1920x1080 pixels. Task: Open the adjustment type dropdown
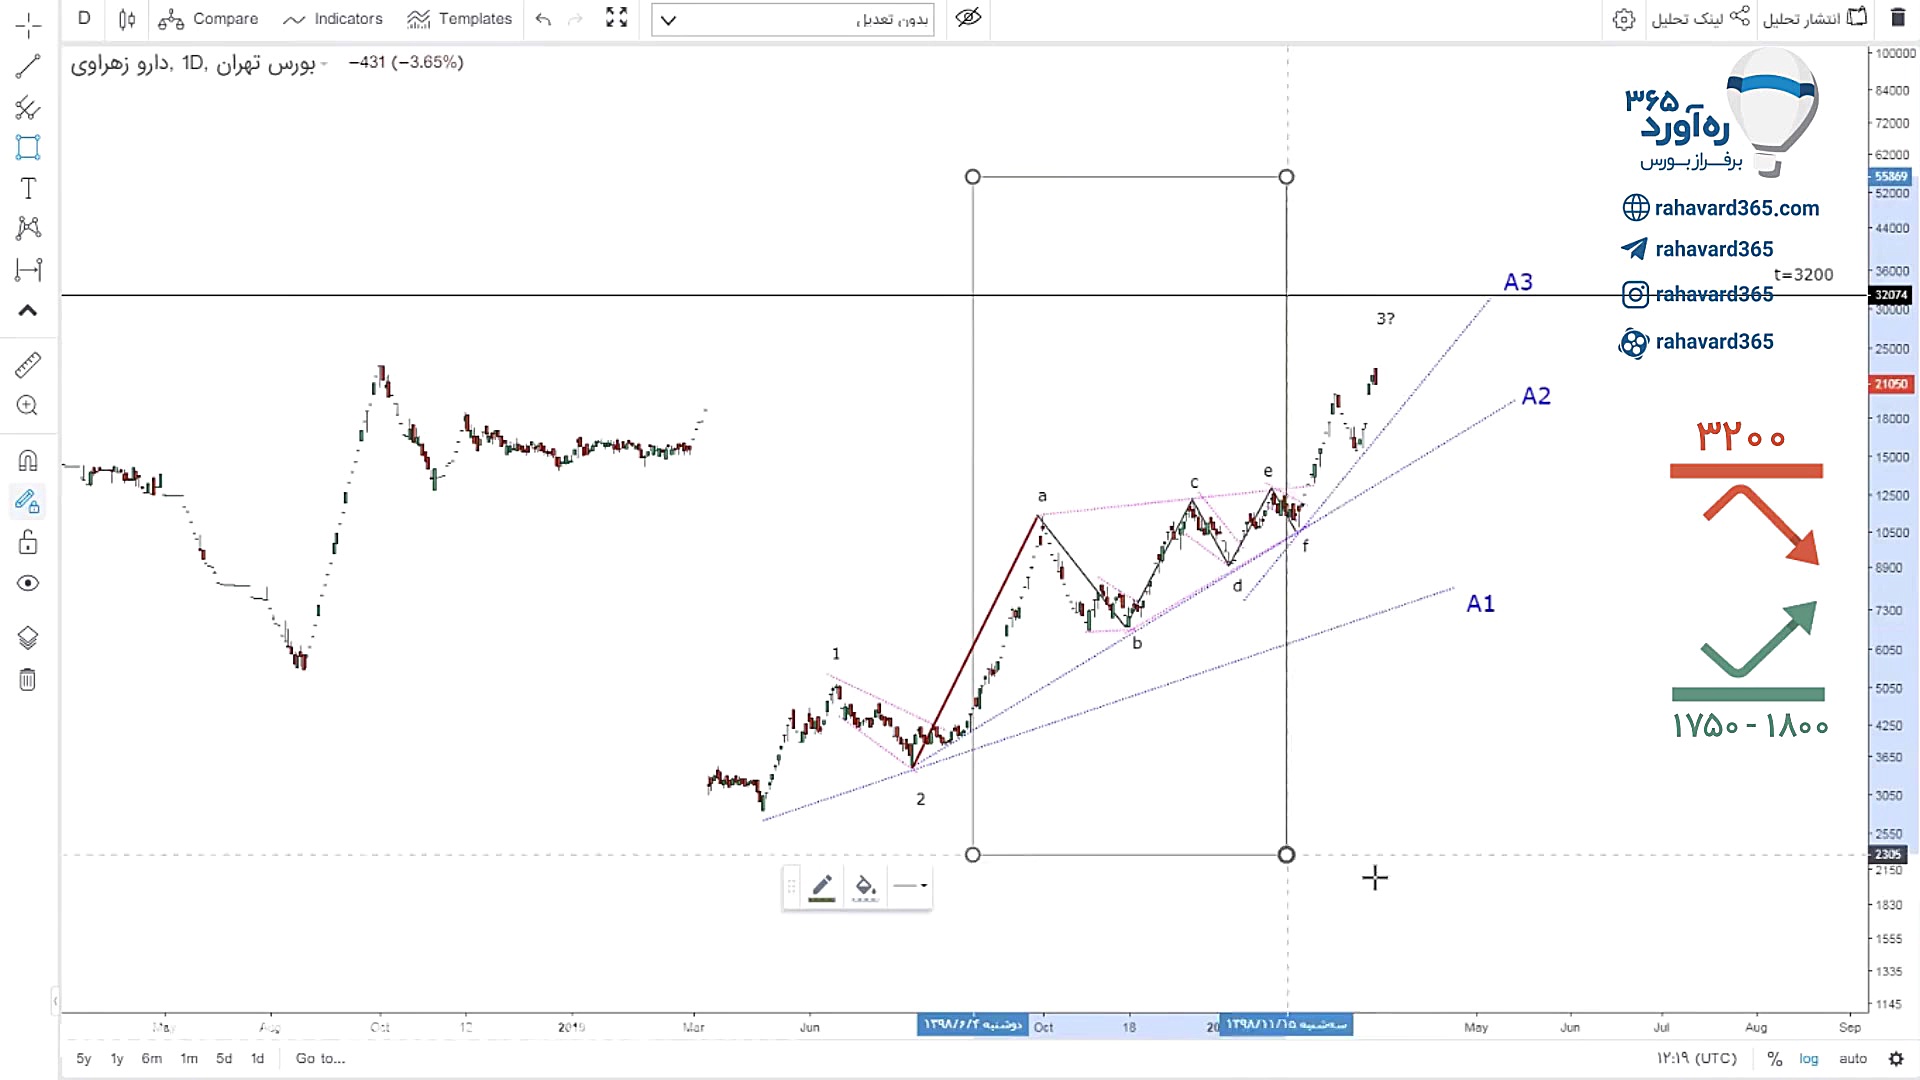click(792, 19)
